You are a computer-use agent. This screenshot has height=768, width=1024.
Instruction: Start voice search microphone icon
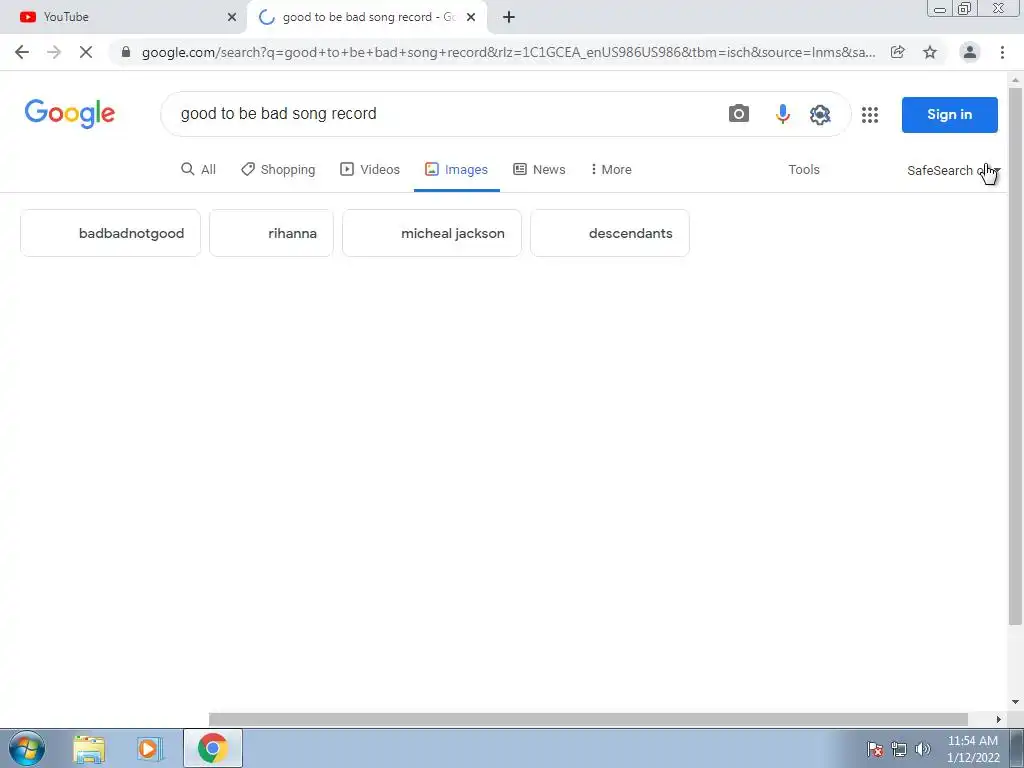[782, 114]
